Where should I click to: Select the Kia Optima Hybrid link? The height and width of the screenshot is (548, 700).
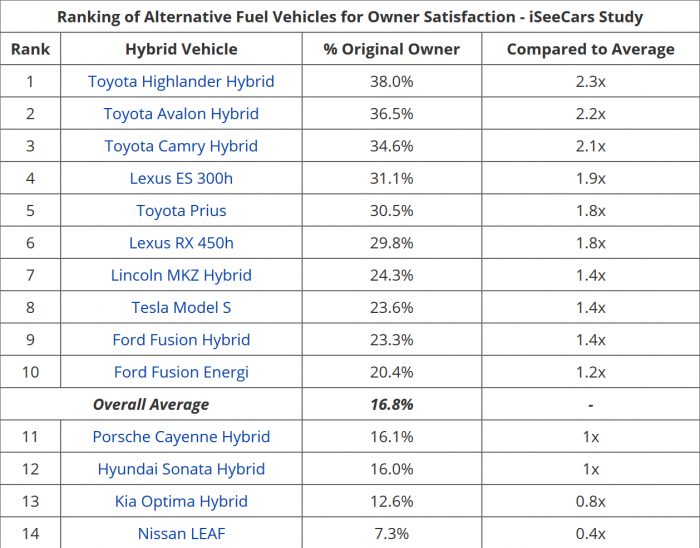181,501
